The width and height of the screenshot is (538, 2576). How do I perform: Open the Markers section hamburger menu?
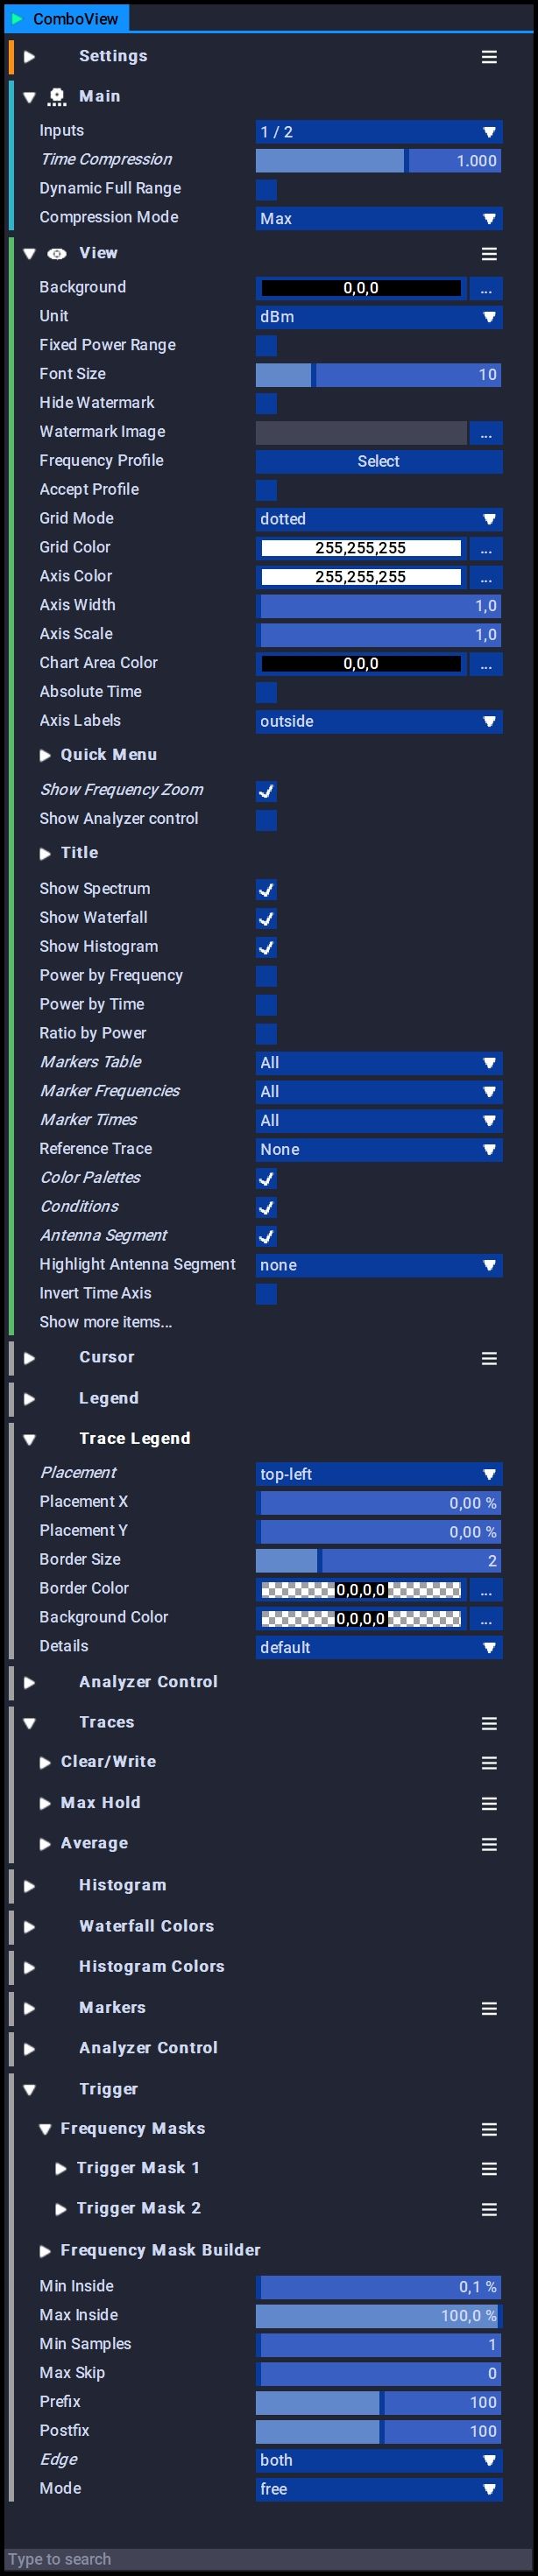point(489,2008)
